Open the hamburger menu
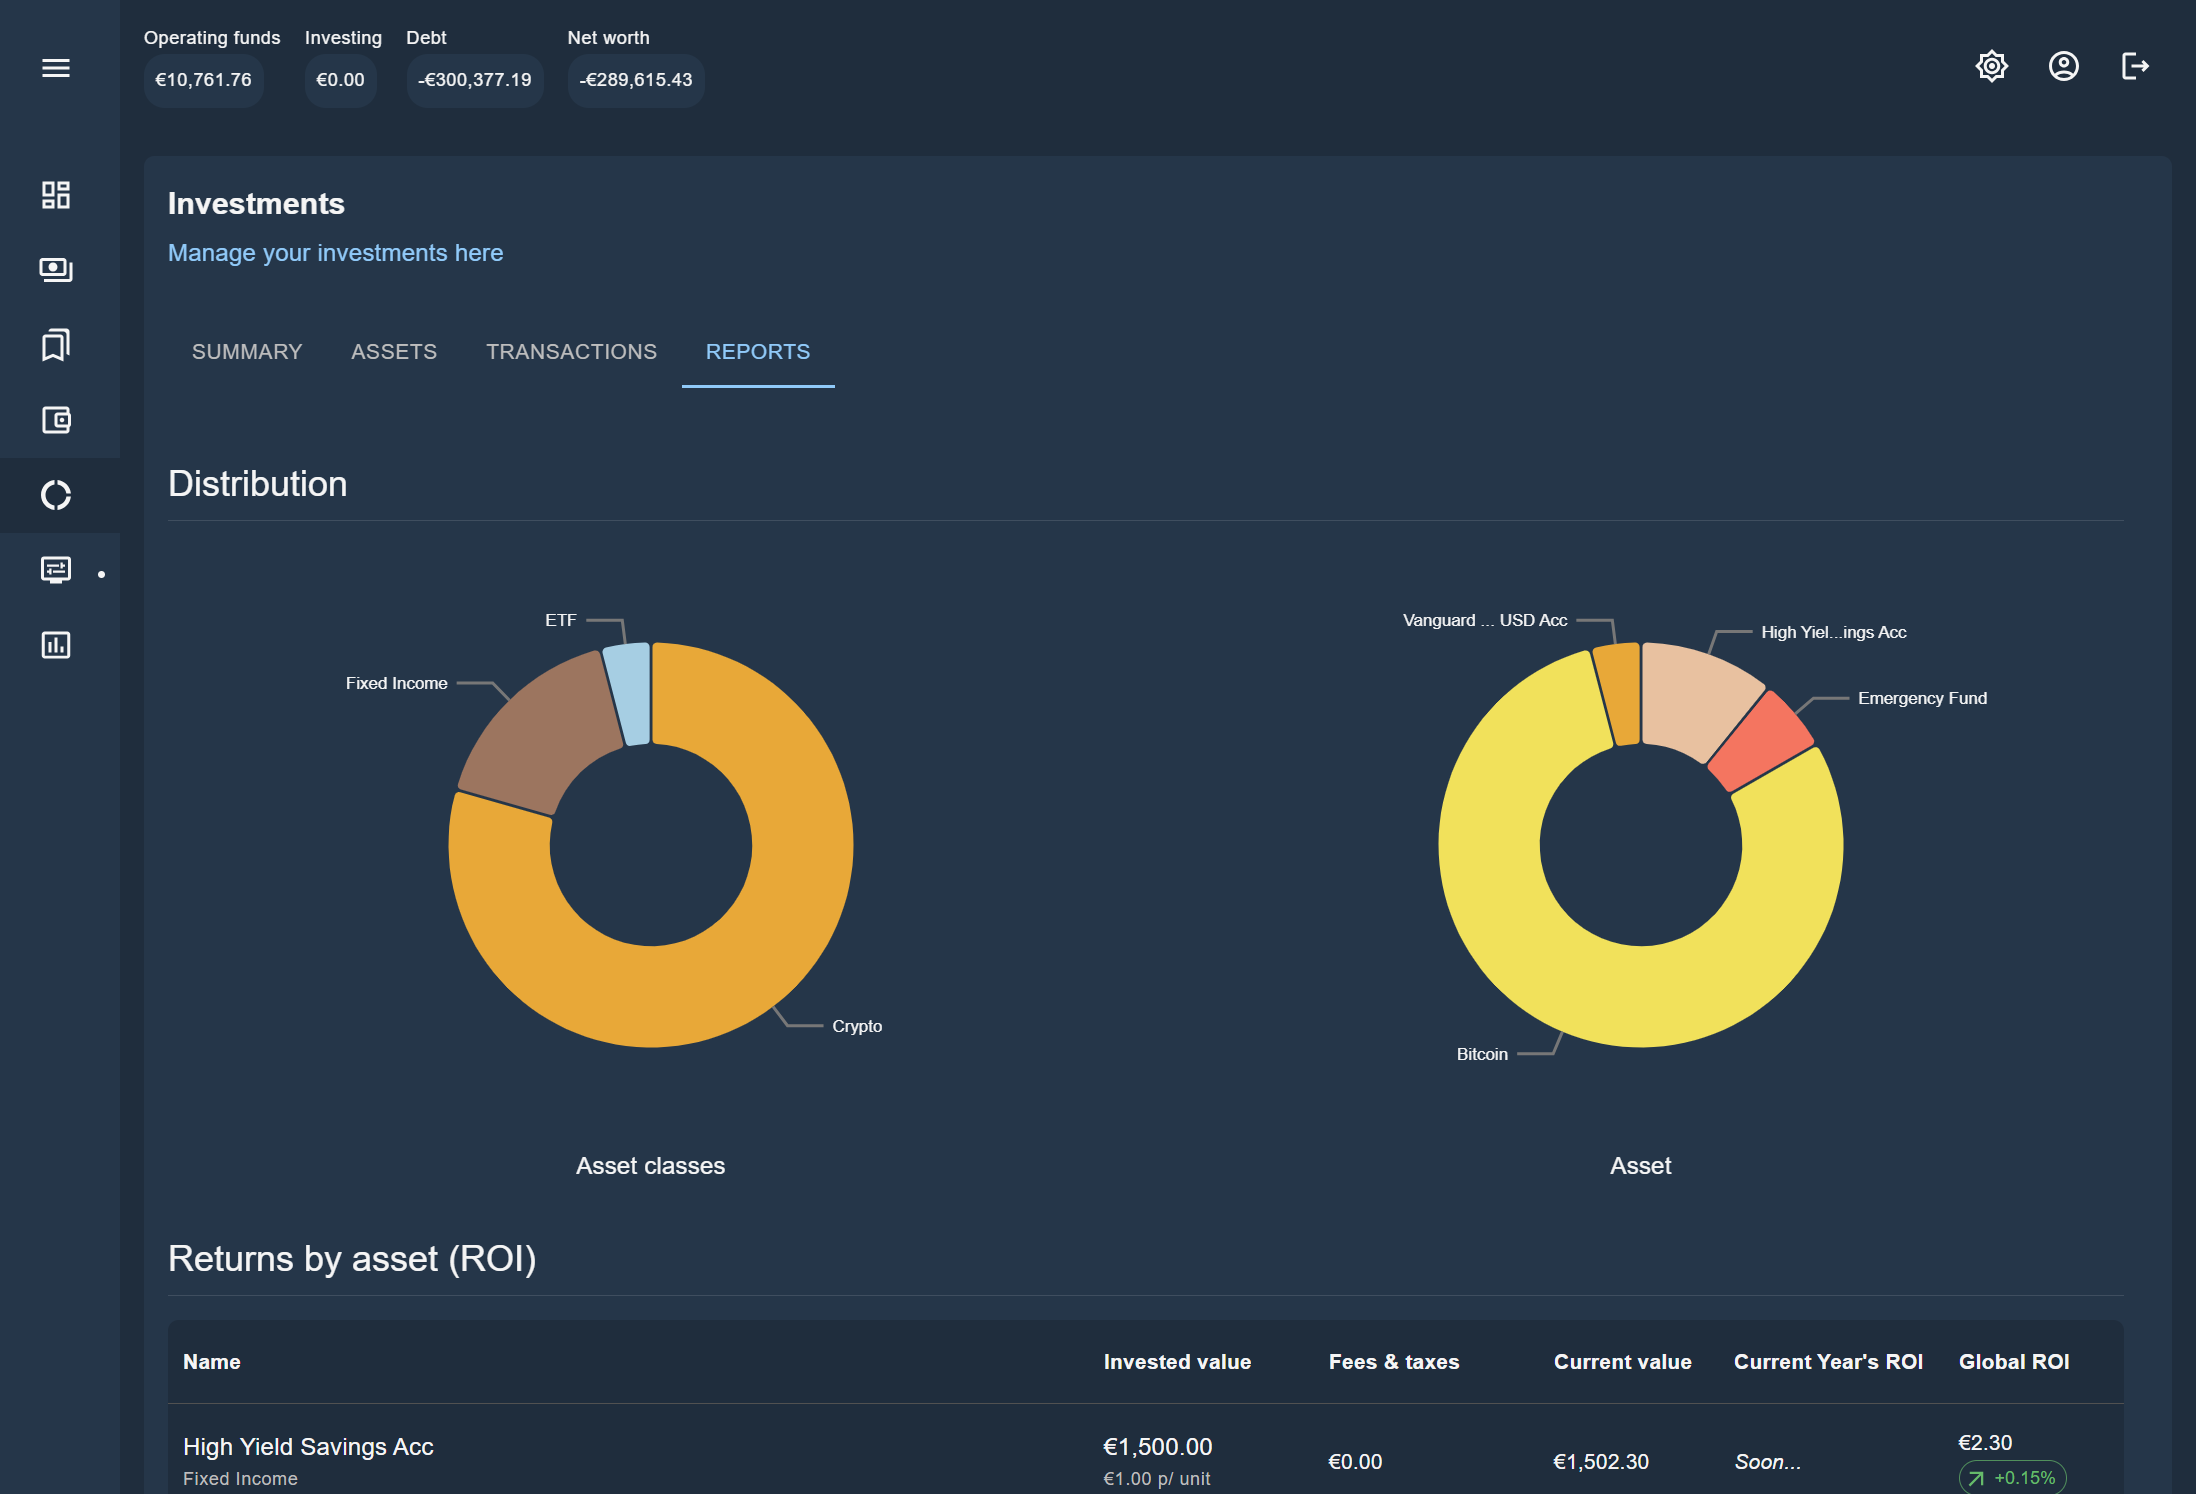This screenshot has width=2196, height=1494. (x=56, y=68)
